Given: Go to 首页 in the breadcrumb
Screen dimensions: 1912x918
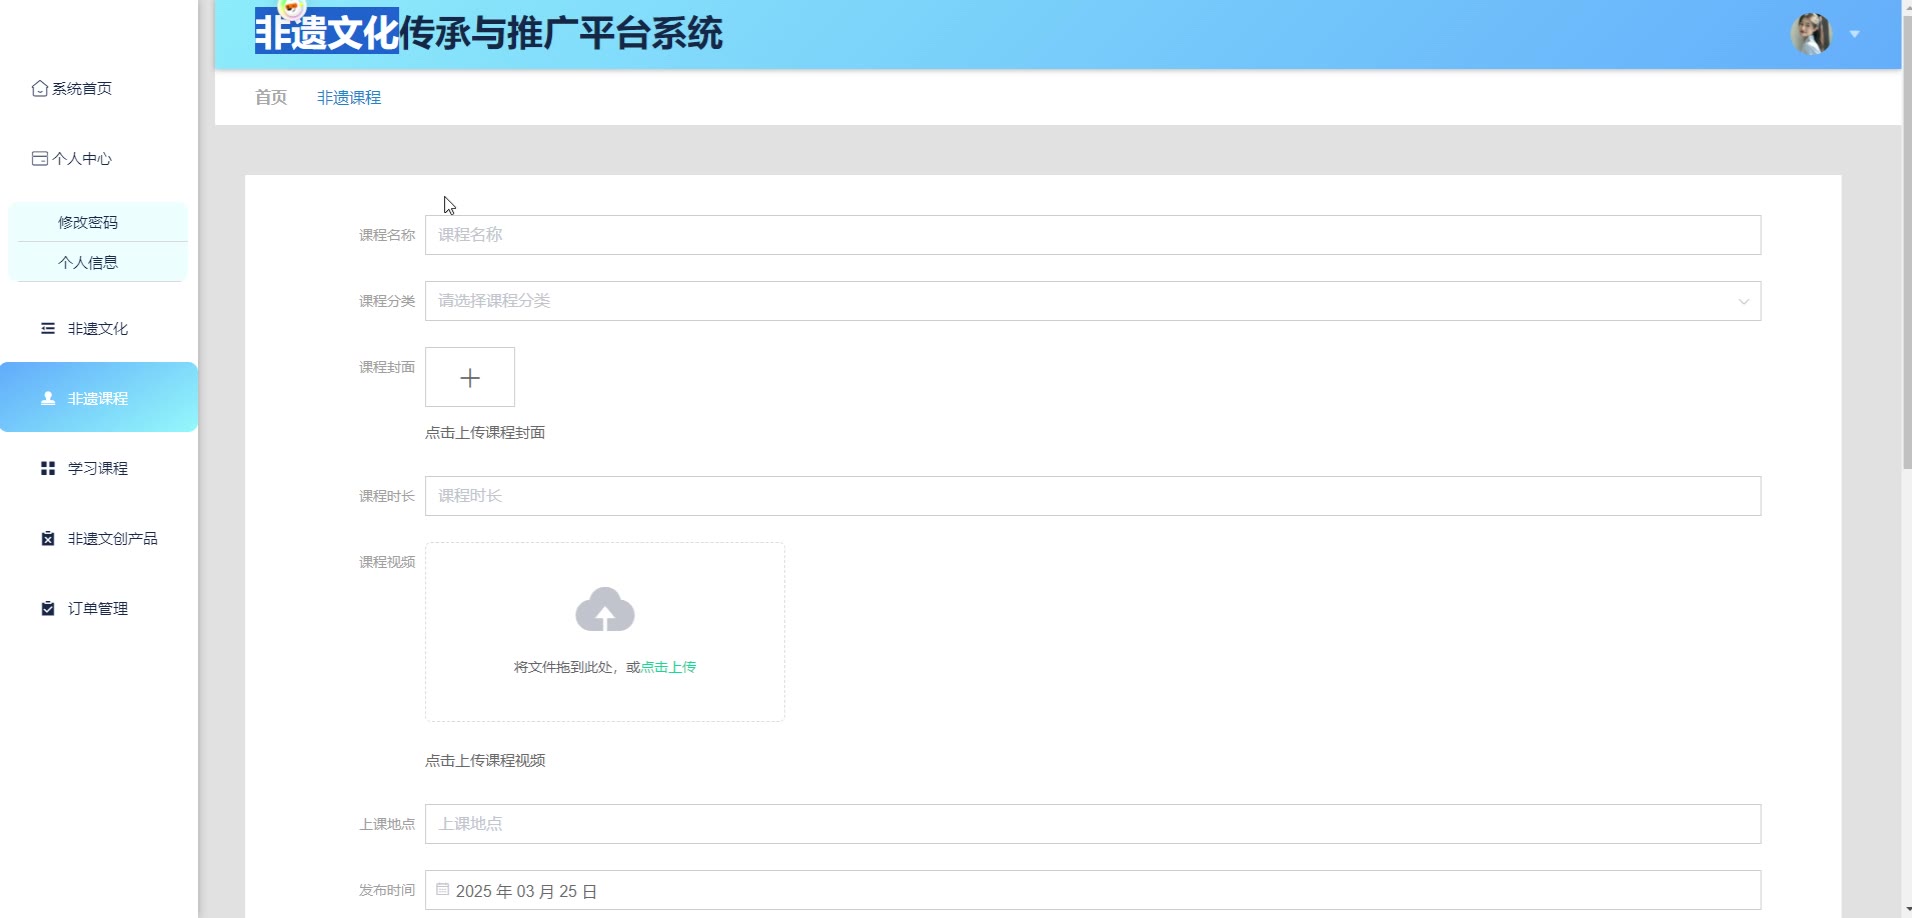Looking at the screenshot, I should pyautogui.click(x=271, y=97).
